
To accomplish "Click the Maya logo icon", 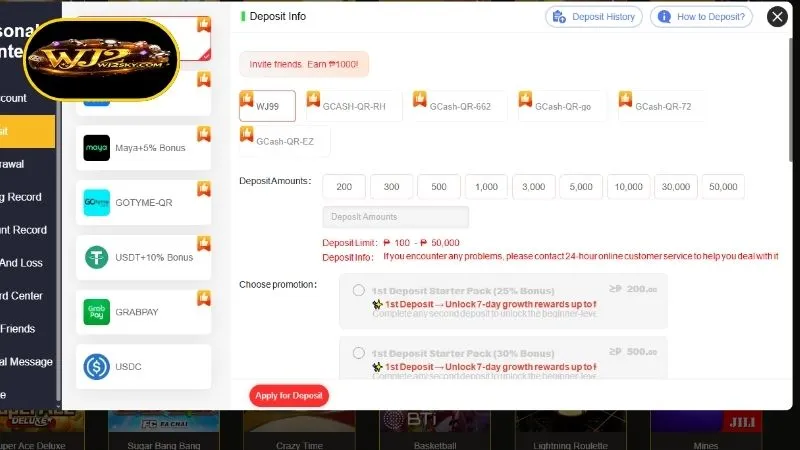I will [x=96, y=148].
